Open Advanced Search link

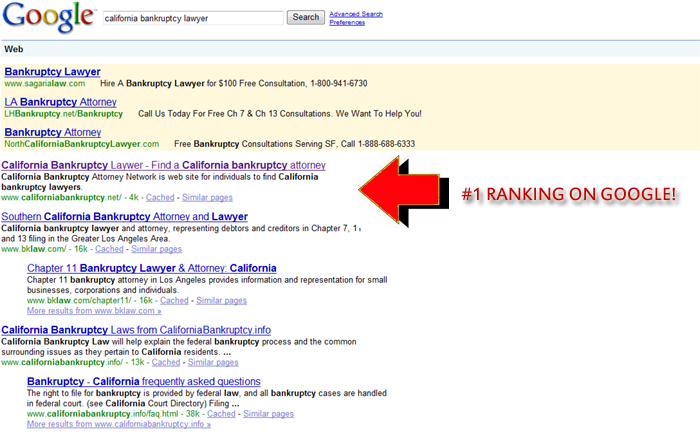356,14
